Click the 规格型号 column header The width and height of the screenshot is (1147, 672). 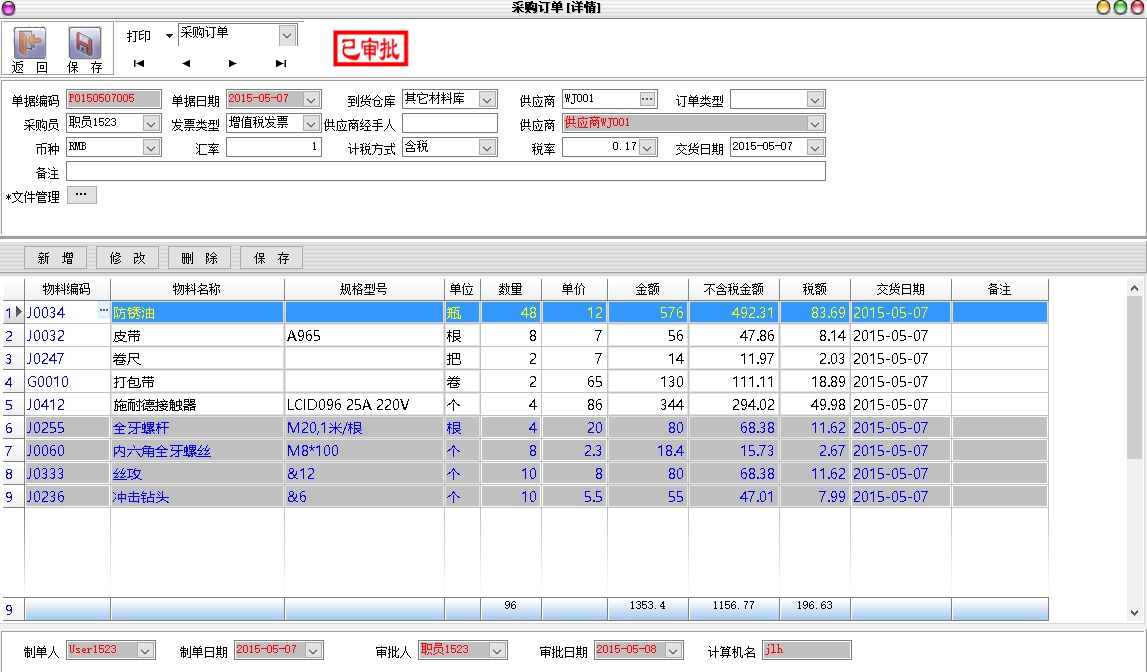pos(364,290)
